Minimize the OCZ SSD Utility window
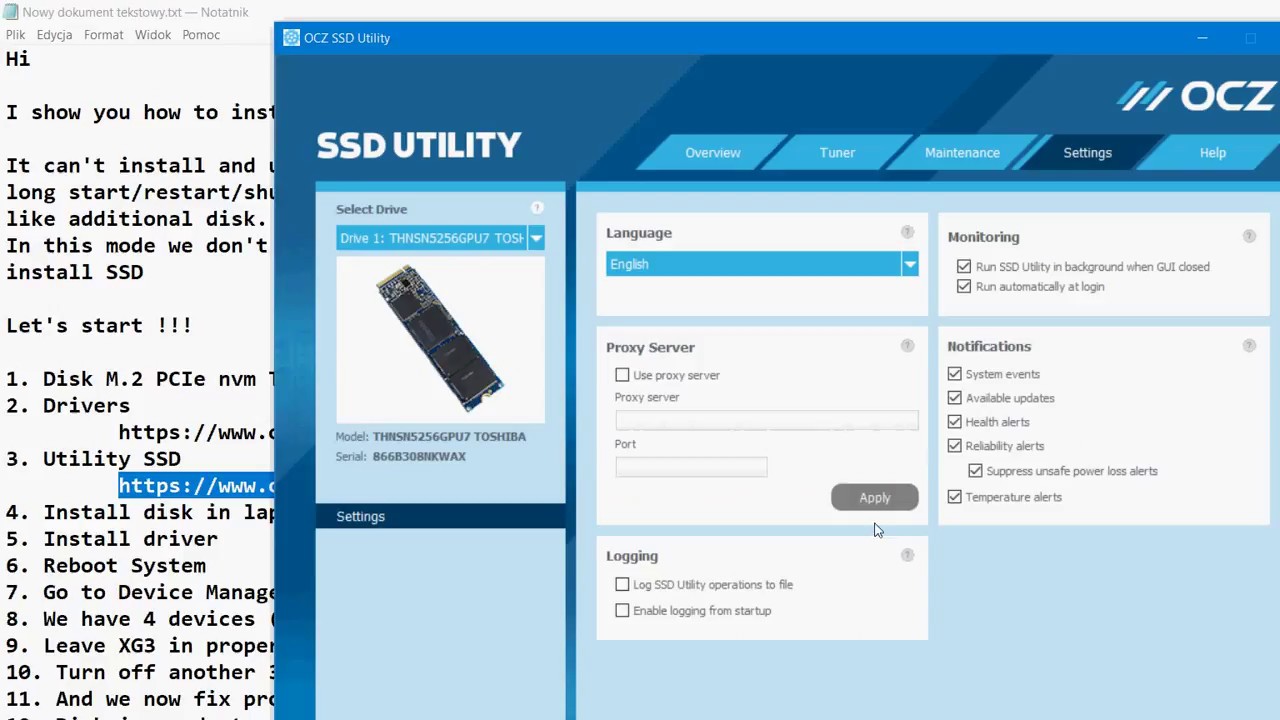The height and width of the screenshot is (720, 1280). pyautogui.click(x=1203, y=38)
